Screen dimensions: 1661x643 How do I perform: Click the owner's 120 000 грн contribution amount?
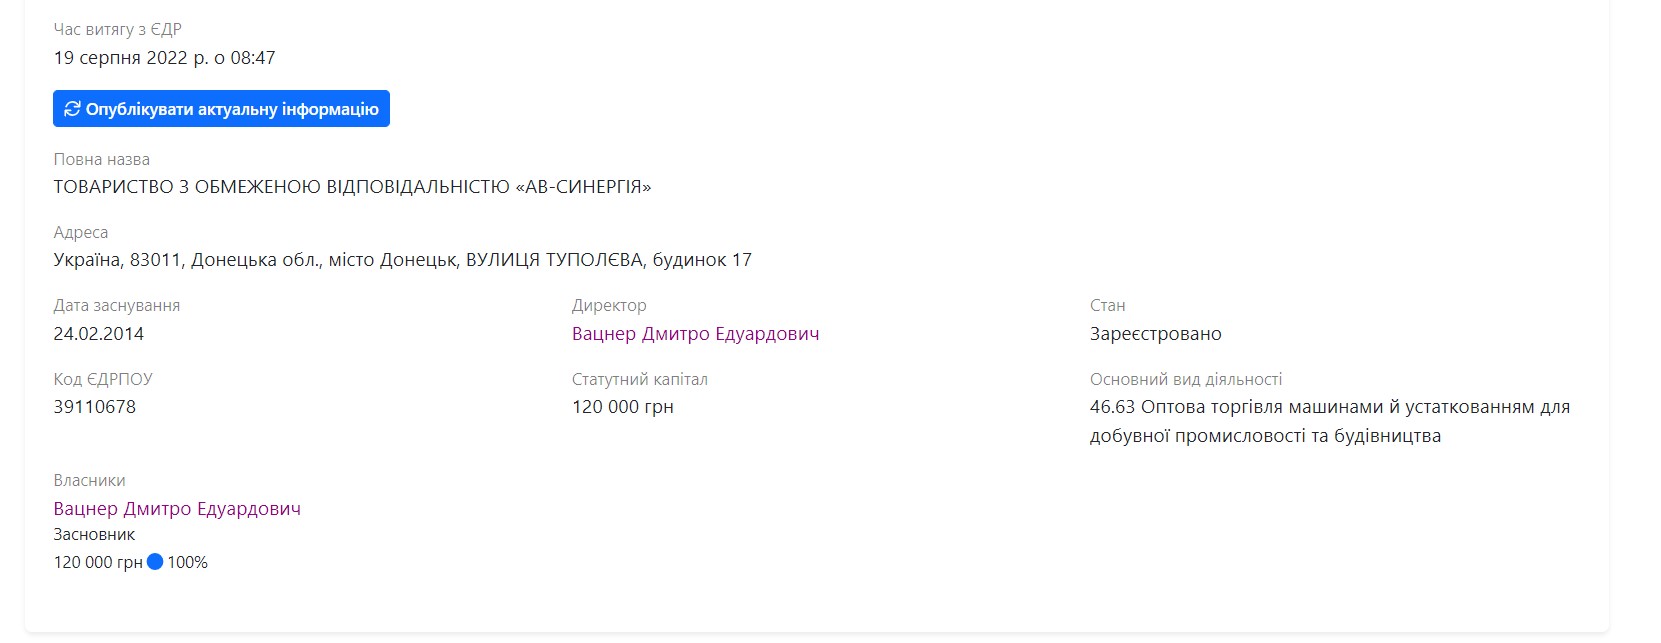tap(98, 562)
